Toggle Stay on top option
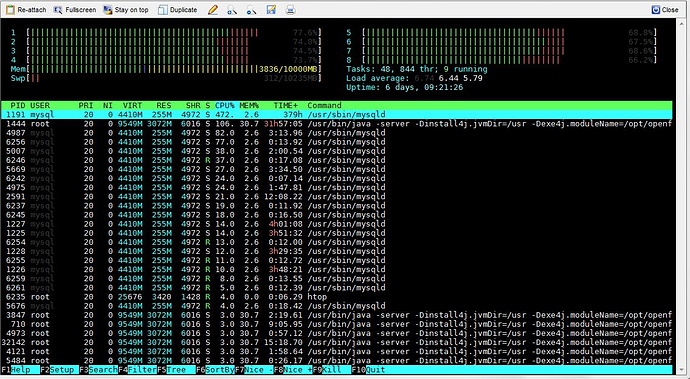 pyautogui.click(x=126, y=10)
